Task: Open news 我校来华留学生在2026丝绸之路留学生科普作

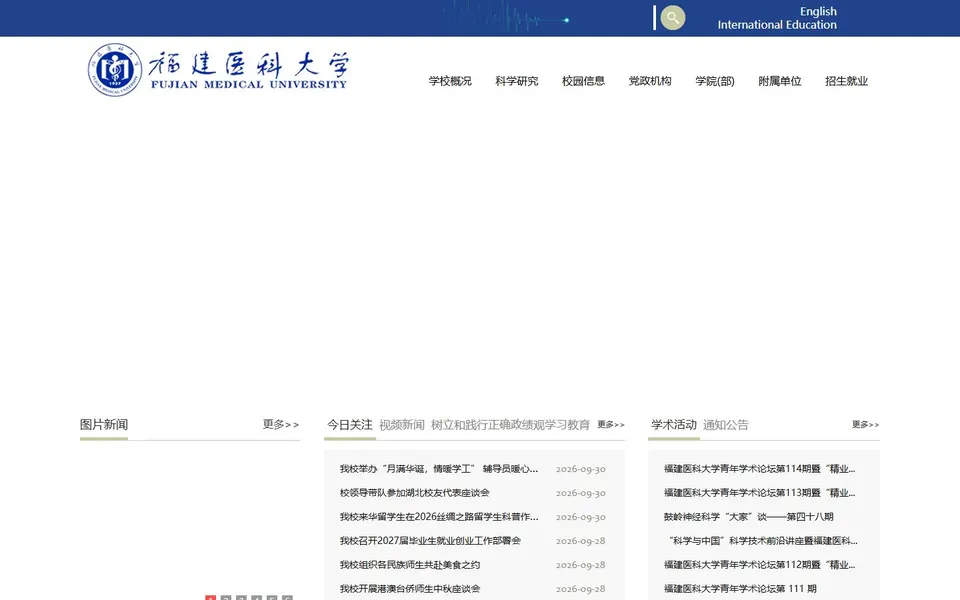Action: 439,517
